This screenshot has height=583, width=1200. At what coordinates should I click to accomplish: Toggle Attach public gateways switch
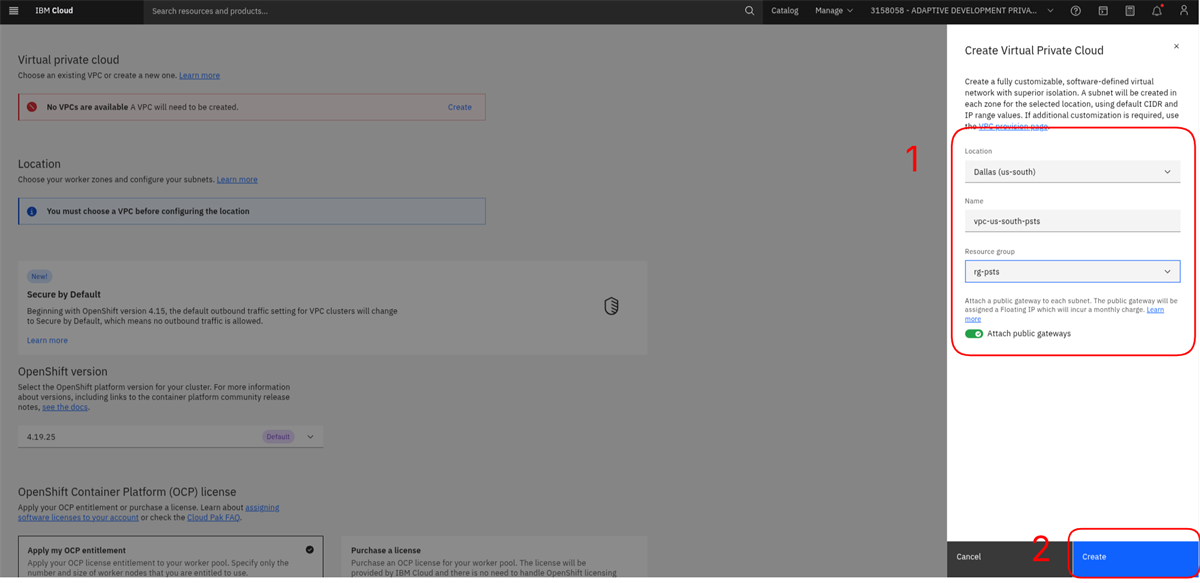click(x=974, y=333)
